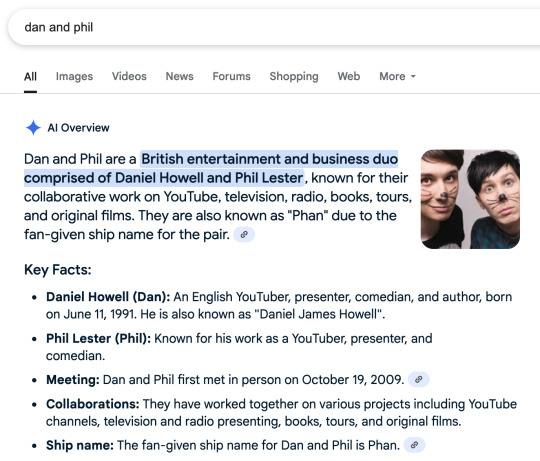Select the All tab
The image size is (540, 461).
(30, 76)
